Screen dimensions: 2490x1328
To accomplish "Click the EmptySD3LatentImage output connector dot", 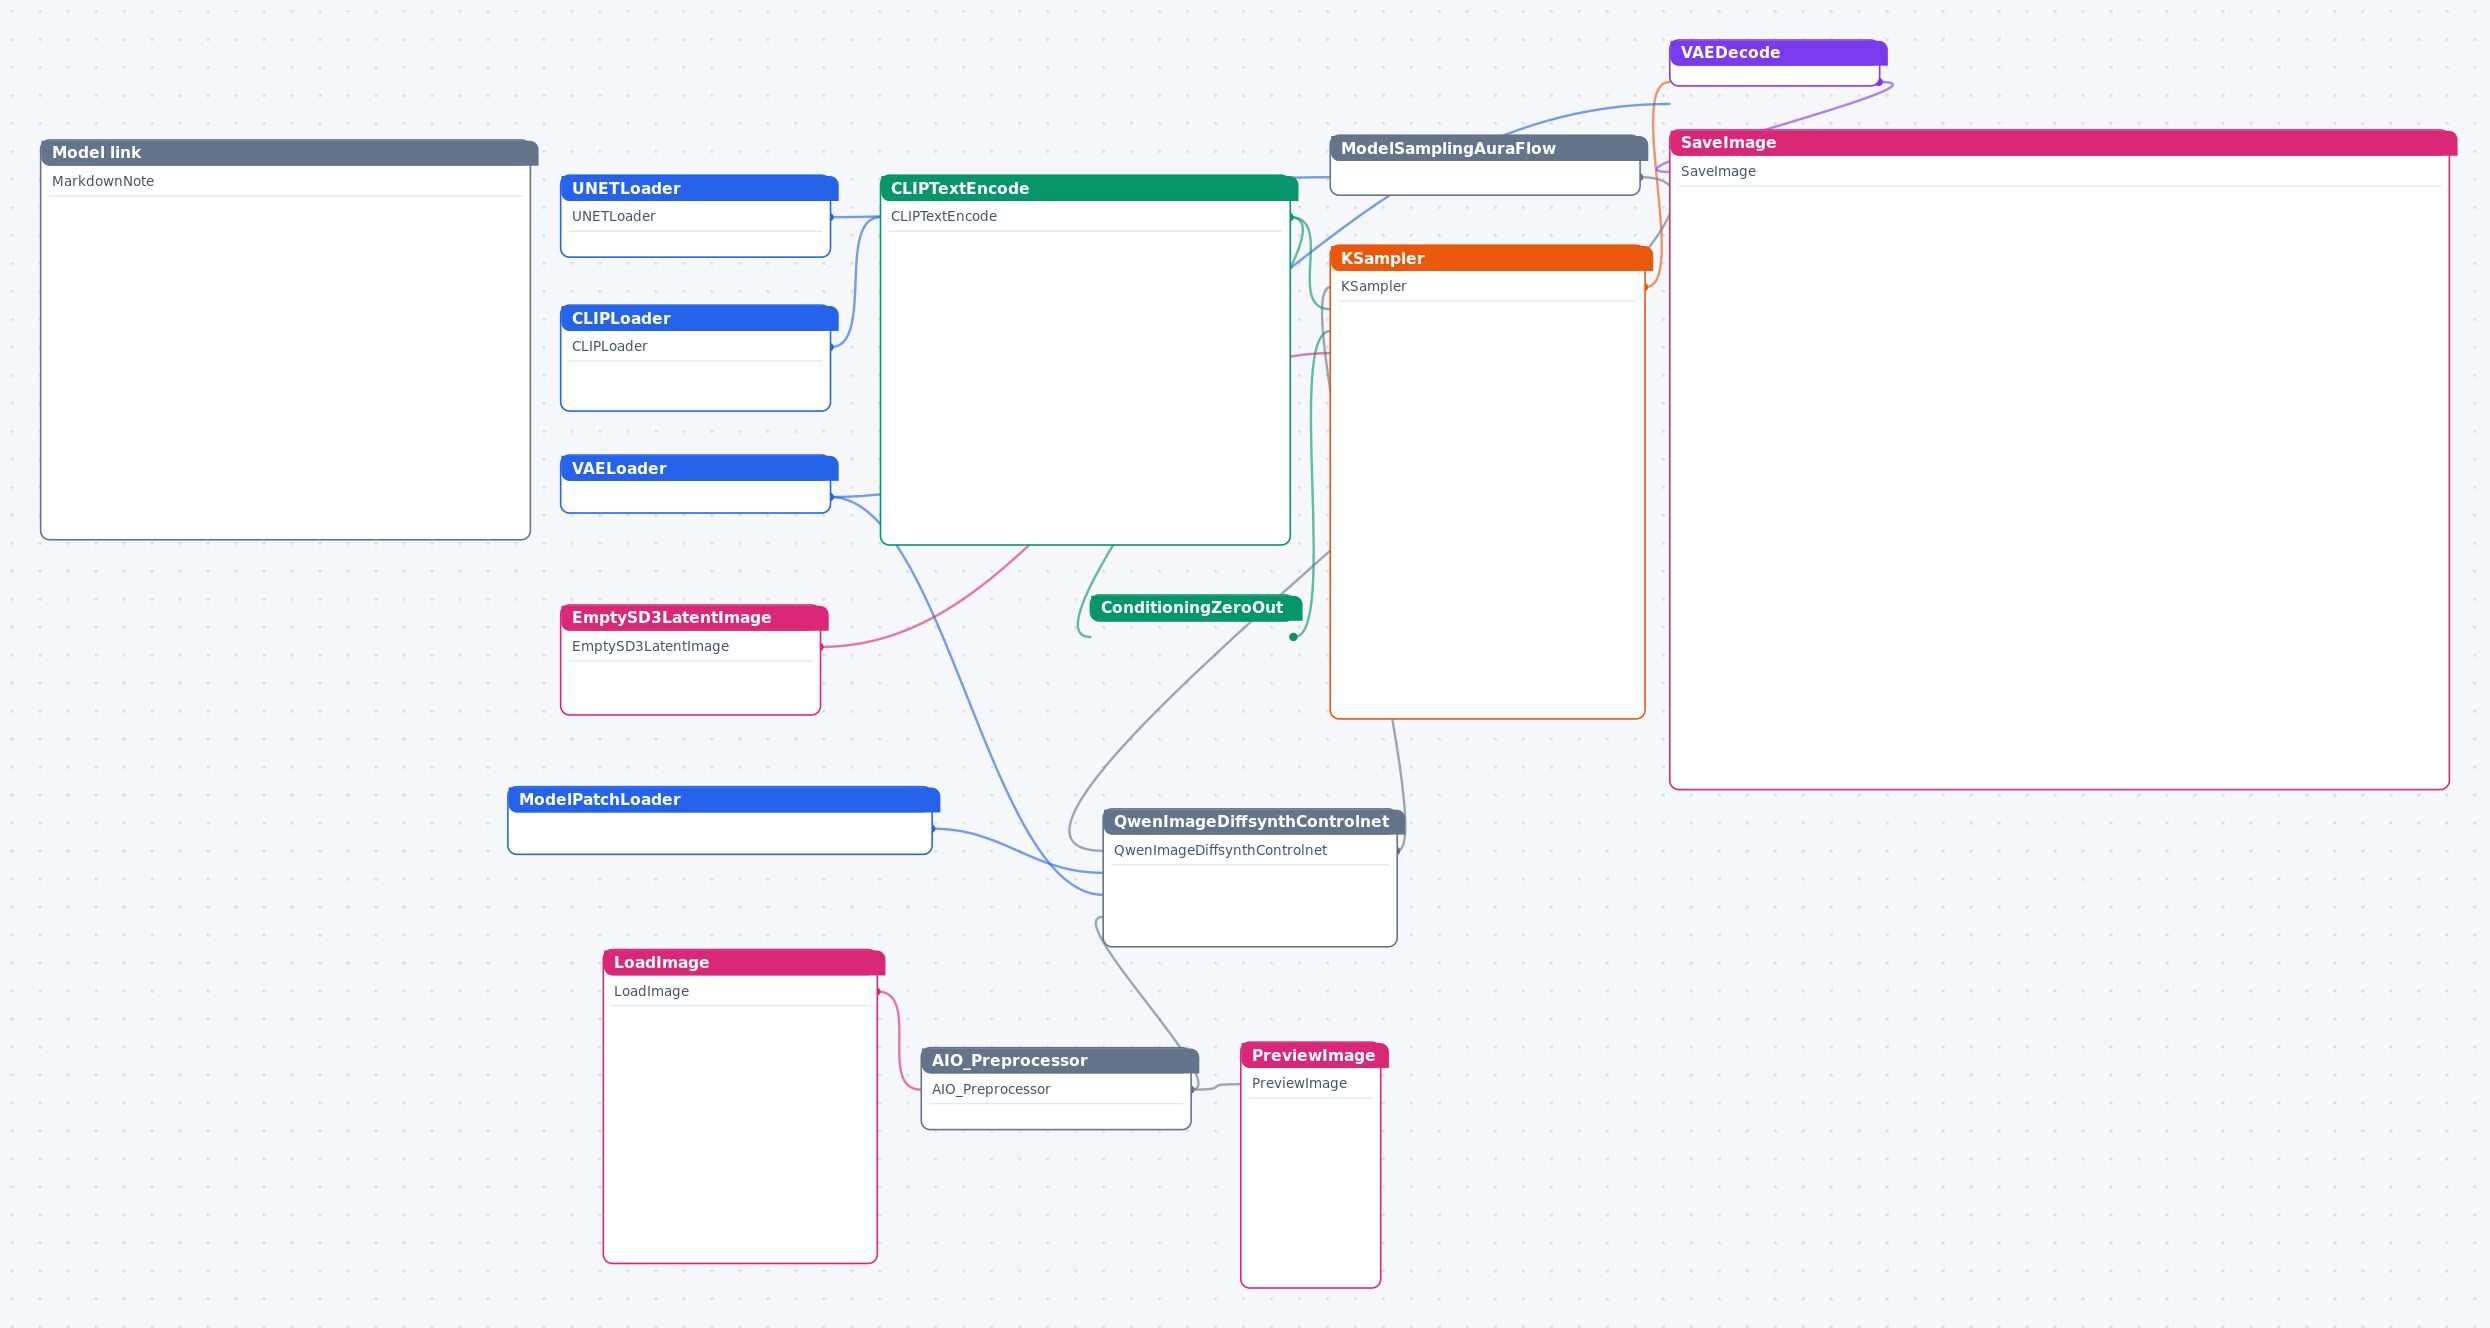I will pyautogui.click(x=821, y=647).
